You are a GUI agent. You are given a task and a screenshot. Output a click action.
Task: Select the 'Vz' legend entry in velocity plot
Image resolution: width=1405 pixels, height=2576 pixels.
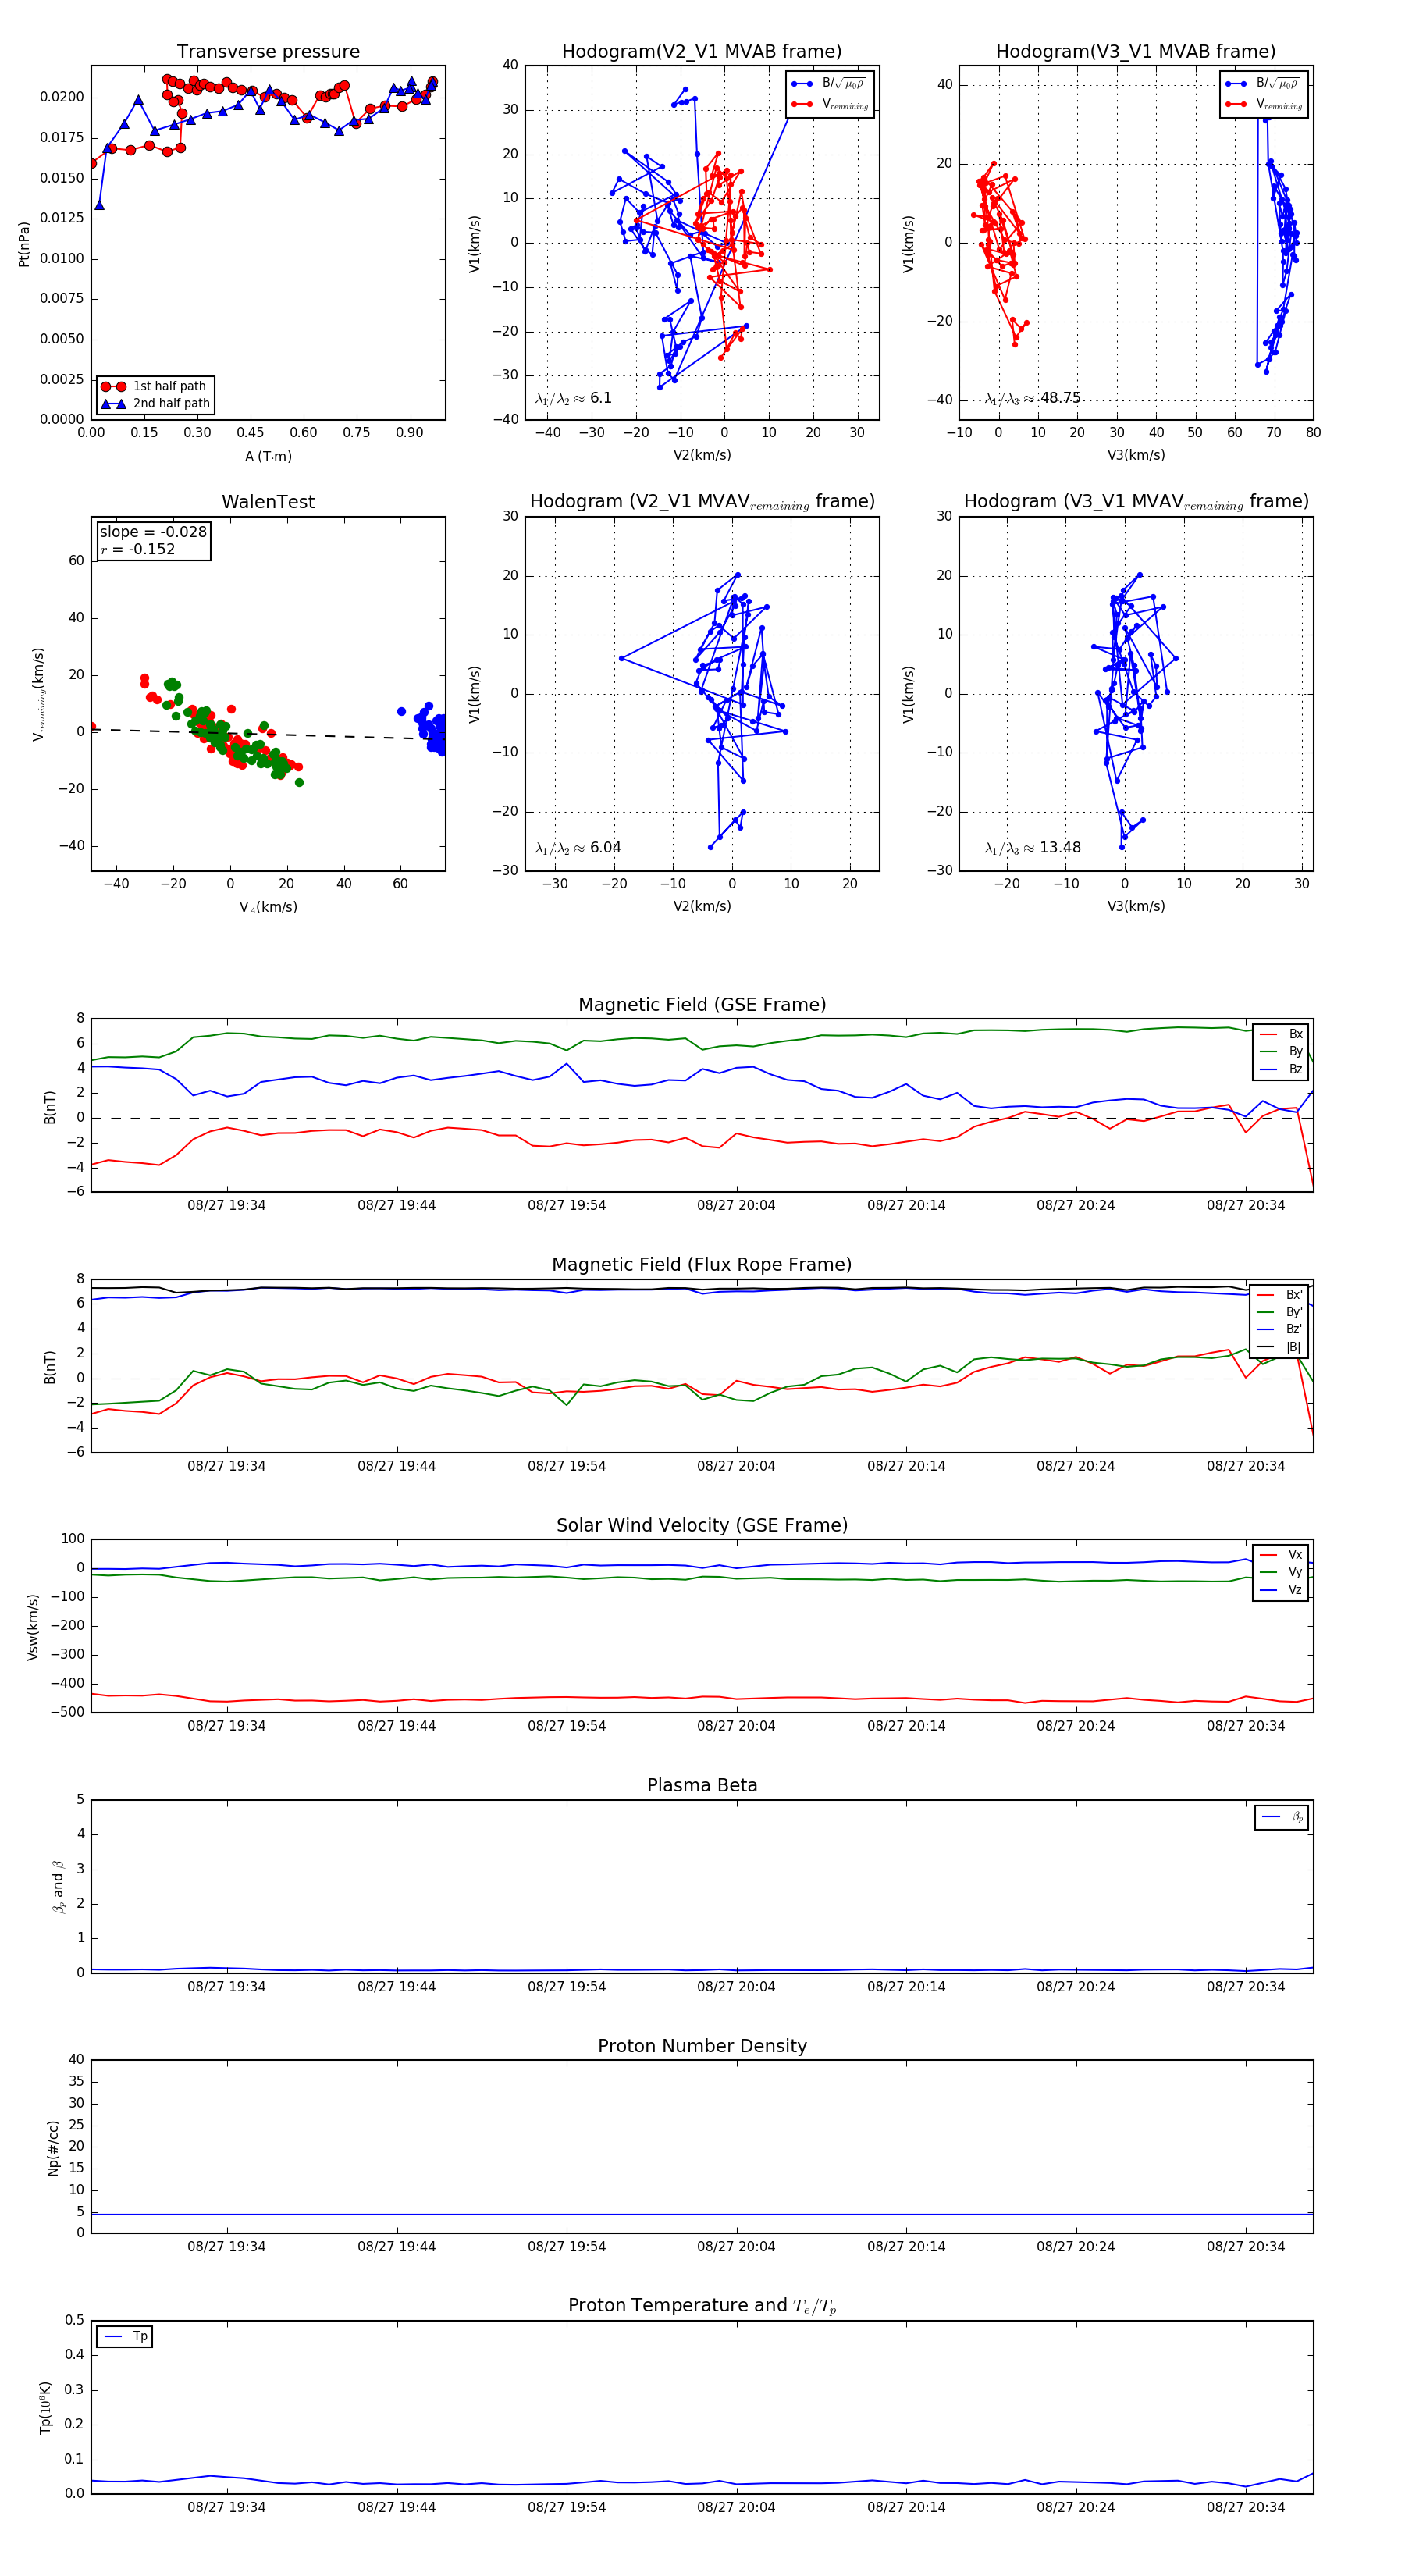point(1281,1590)
